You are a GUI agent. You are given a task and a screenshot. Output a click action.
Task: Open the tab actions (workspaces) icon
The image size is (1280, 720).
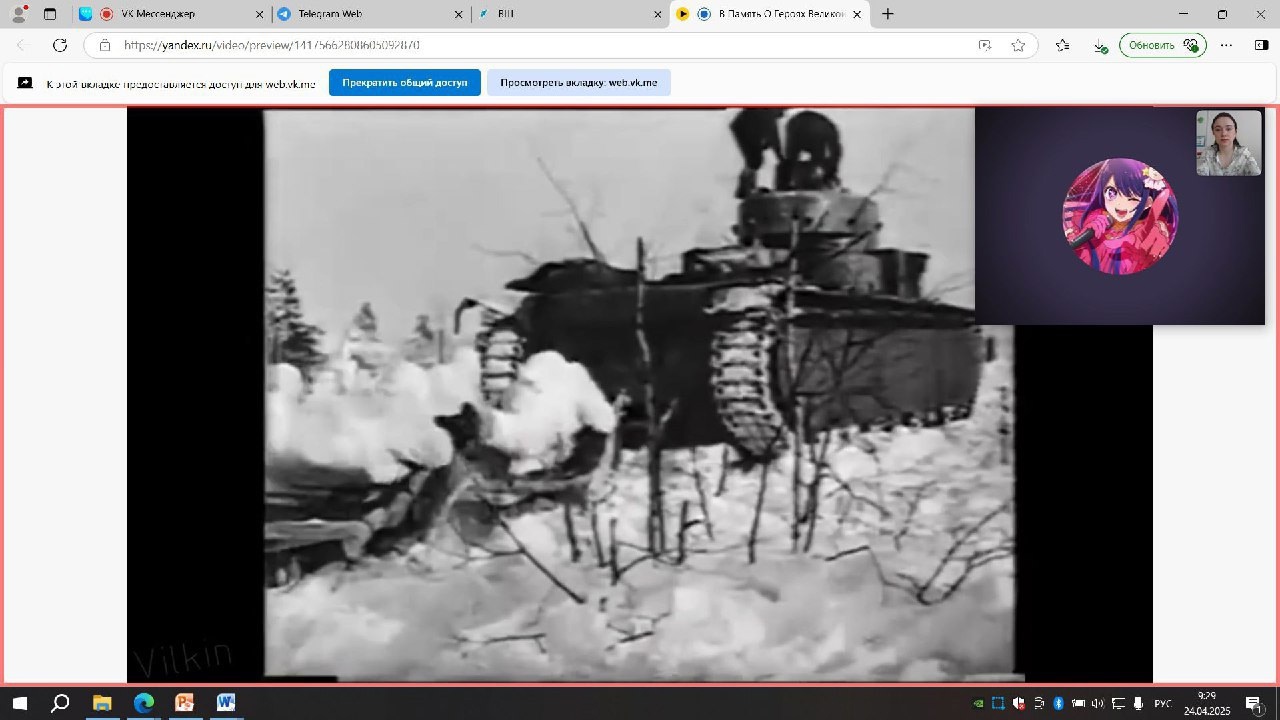(50, 14)
